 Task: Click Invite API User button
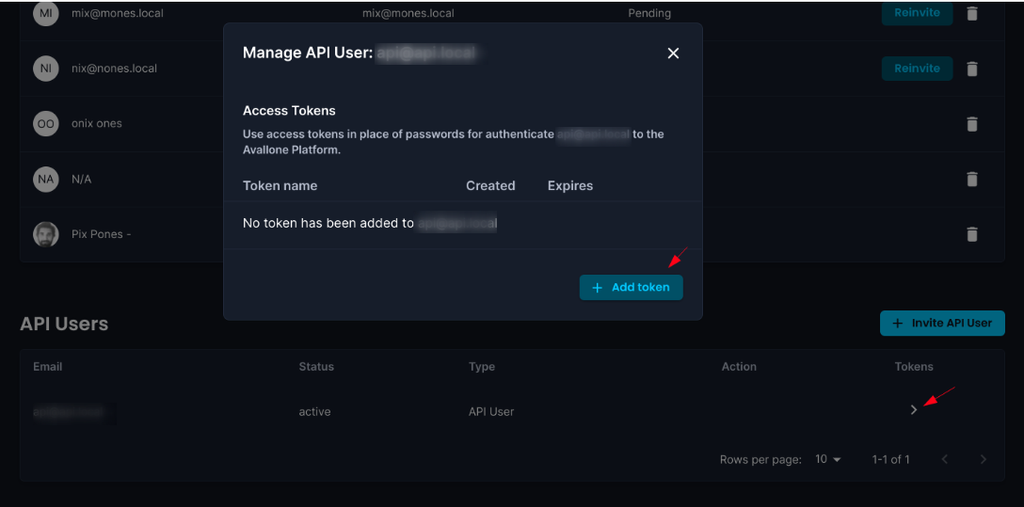click(x=942, y=323)
